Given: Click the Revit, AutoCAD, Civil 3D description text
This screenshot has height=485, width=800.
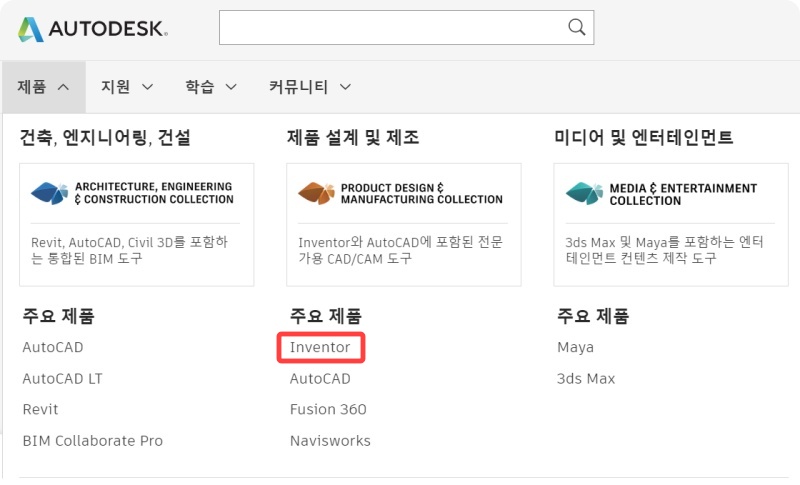Looking at the screenshot, I should pos(130,250).
